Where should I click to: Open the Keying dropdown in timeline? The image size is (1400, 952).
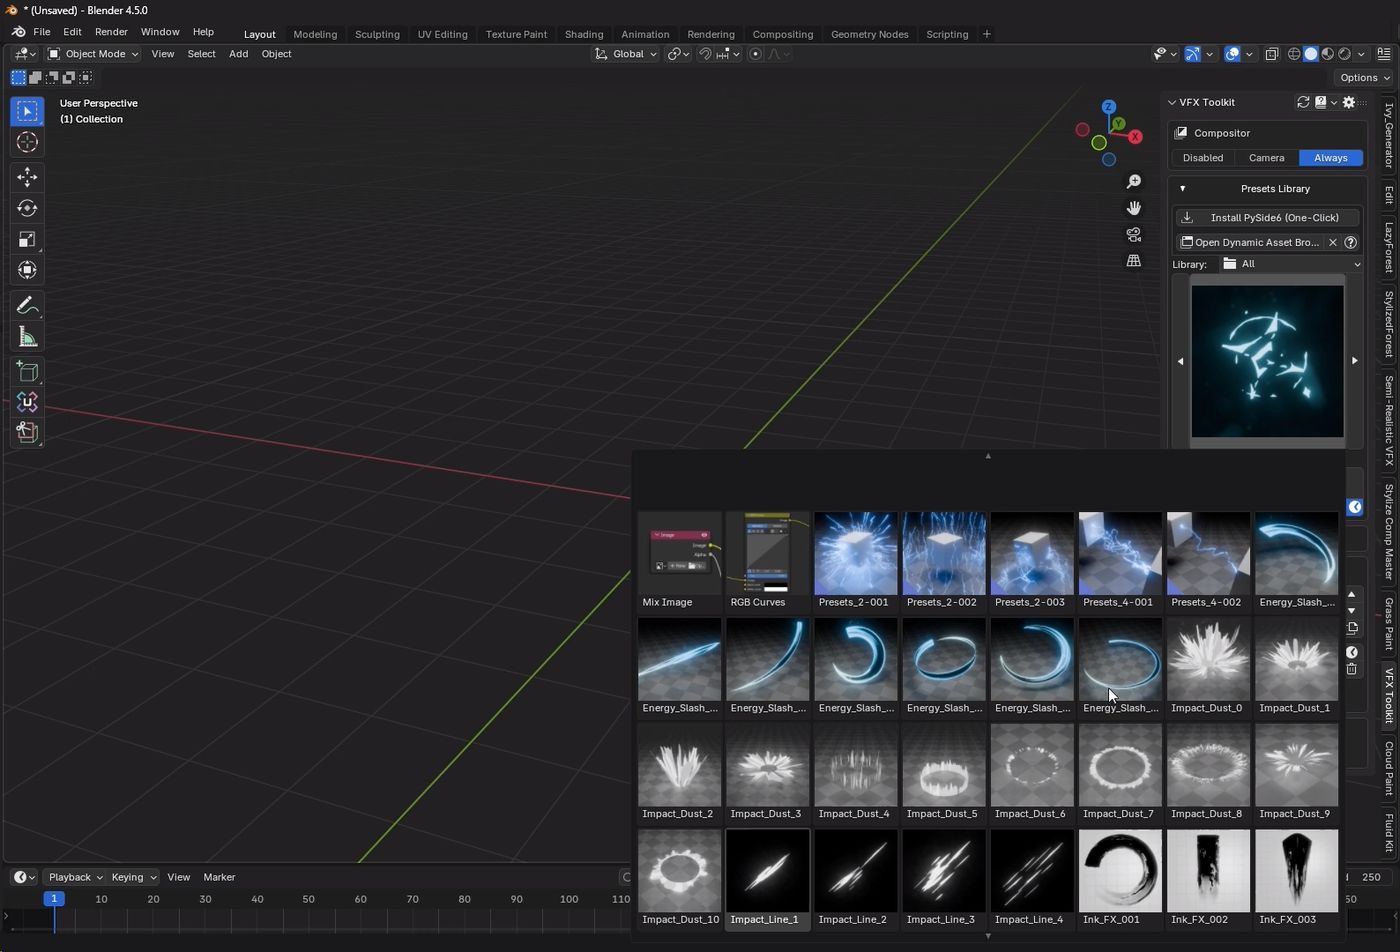[133, 877]
